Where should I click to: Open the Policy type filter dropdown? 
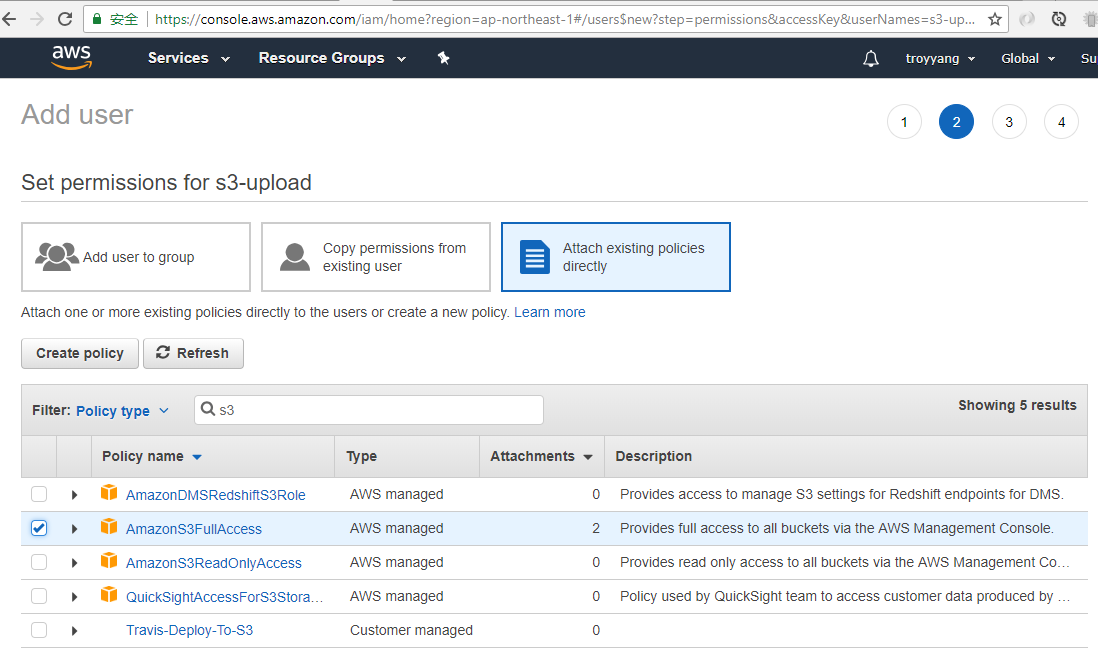[x=122, y=411]
